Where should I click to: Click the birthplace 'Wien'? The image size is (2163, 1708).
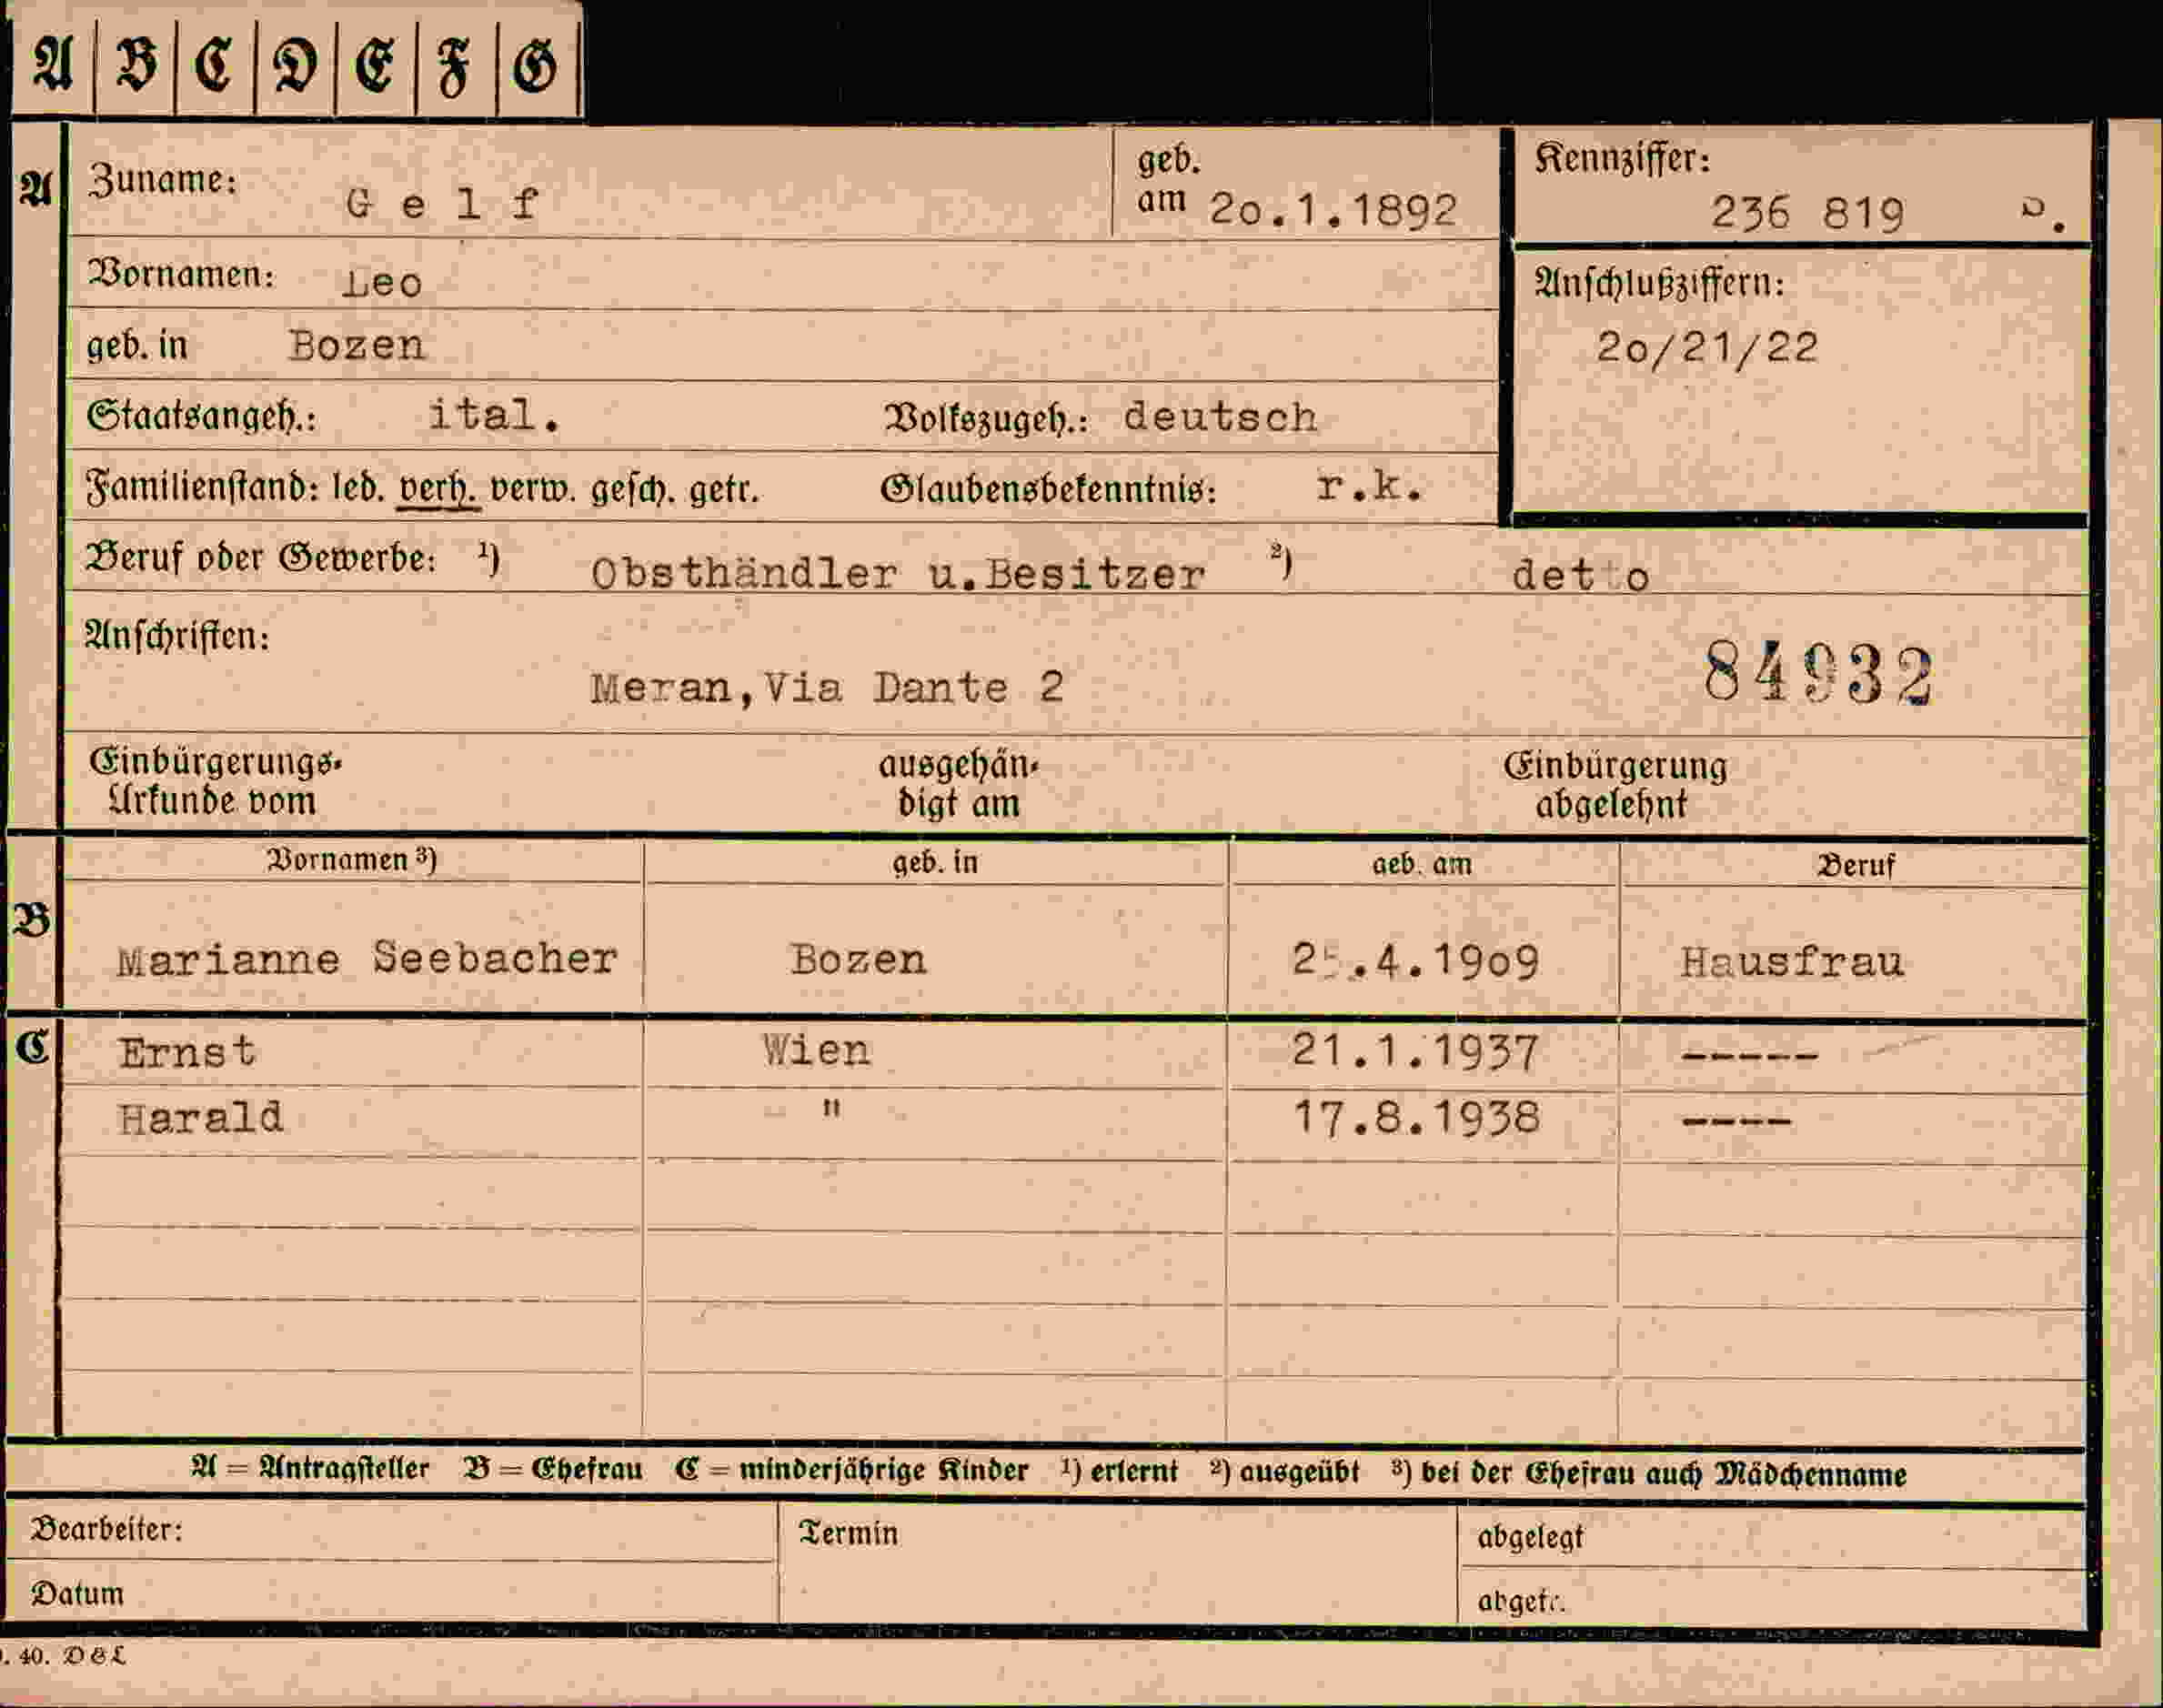[x=817, y=1051]
